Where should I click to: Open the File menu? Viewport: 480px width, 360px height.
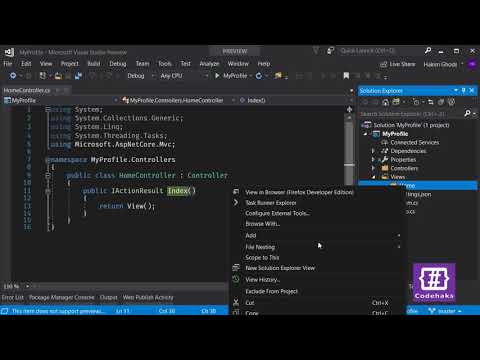[8, 64]
